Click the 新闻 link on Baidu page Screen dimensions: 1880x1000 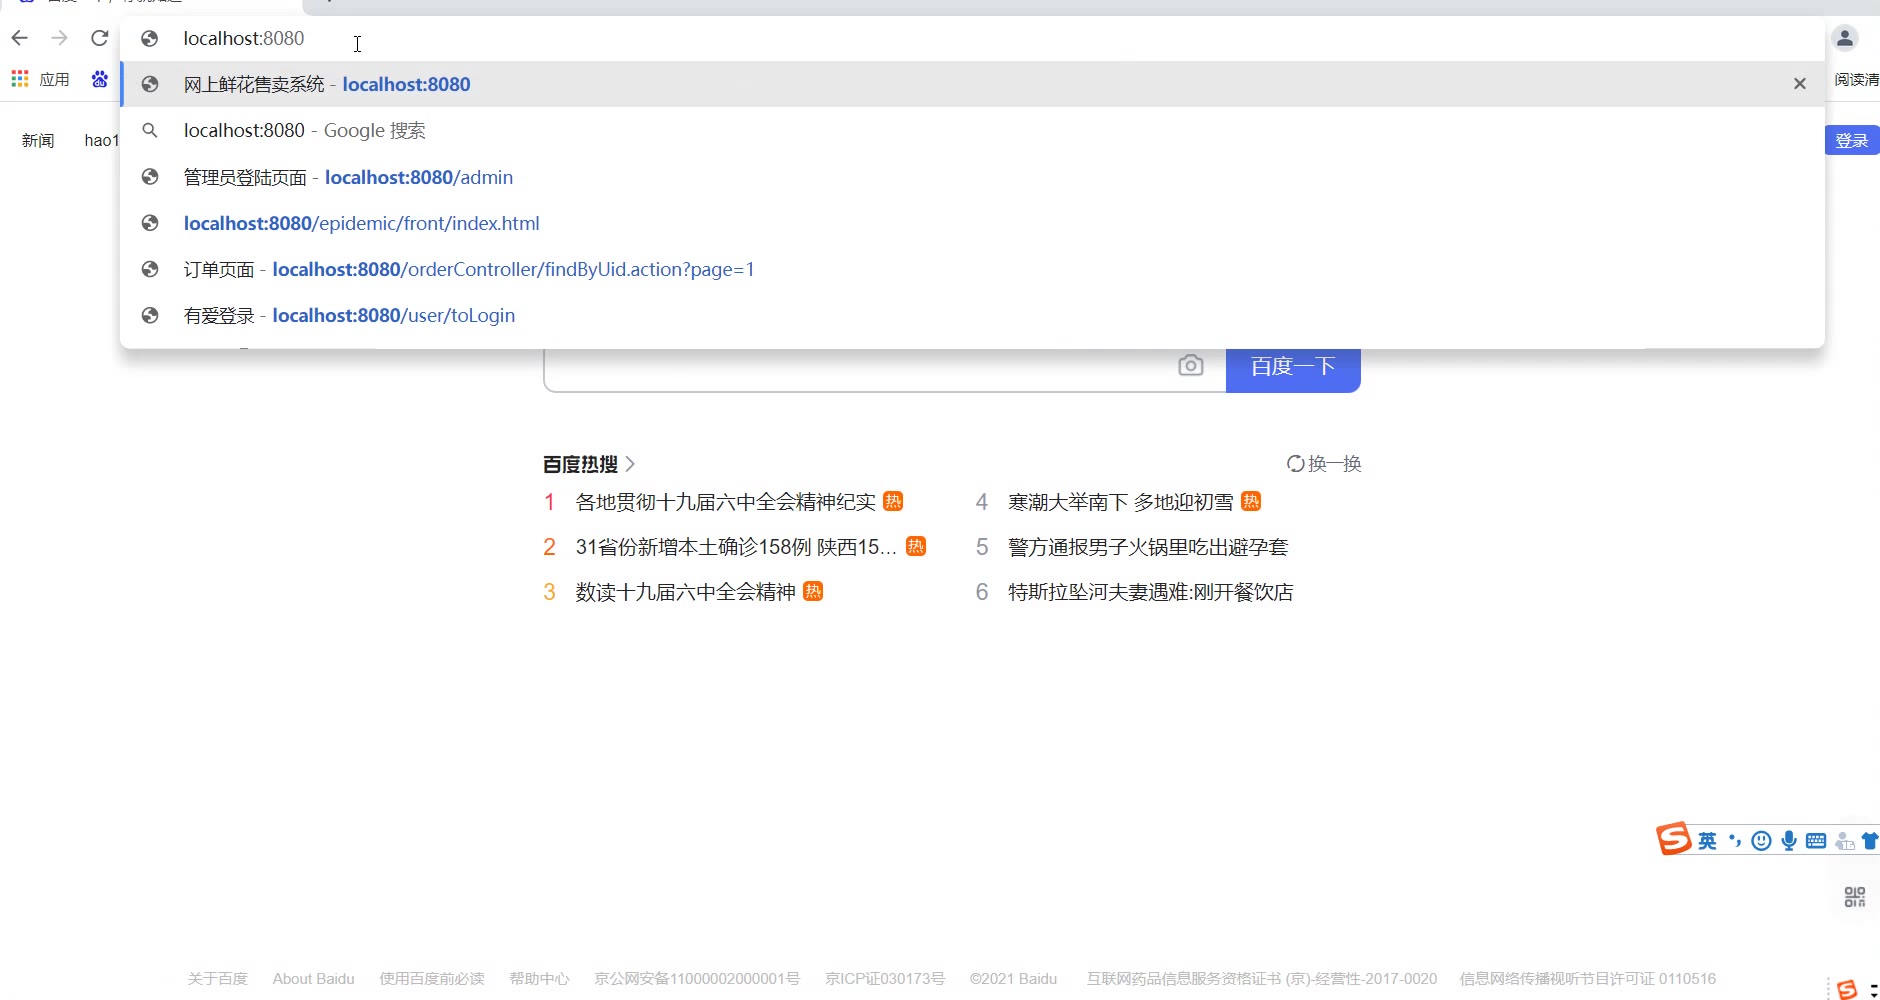click(x=38, y=141)
